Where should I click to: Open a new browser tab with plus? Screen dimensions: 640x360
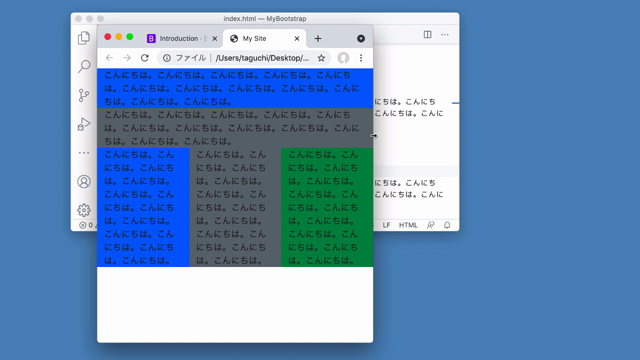point(318,38)
